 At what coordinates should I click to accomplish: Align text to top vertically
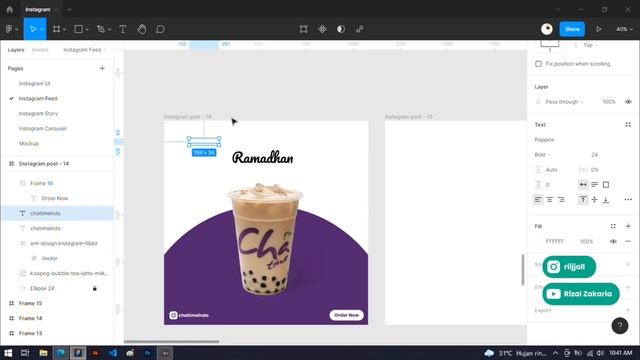(583, 200)
